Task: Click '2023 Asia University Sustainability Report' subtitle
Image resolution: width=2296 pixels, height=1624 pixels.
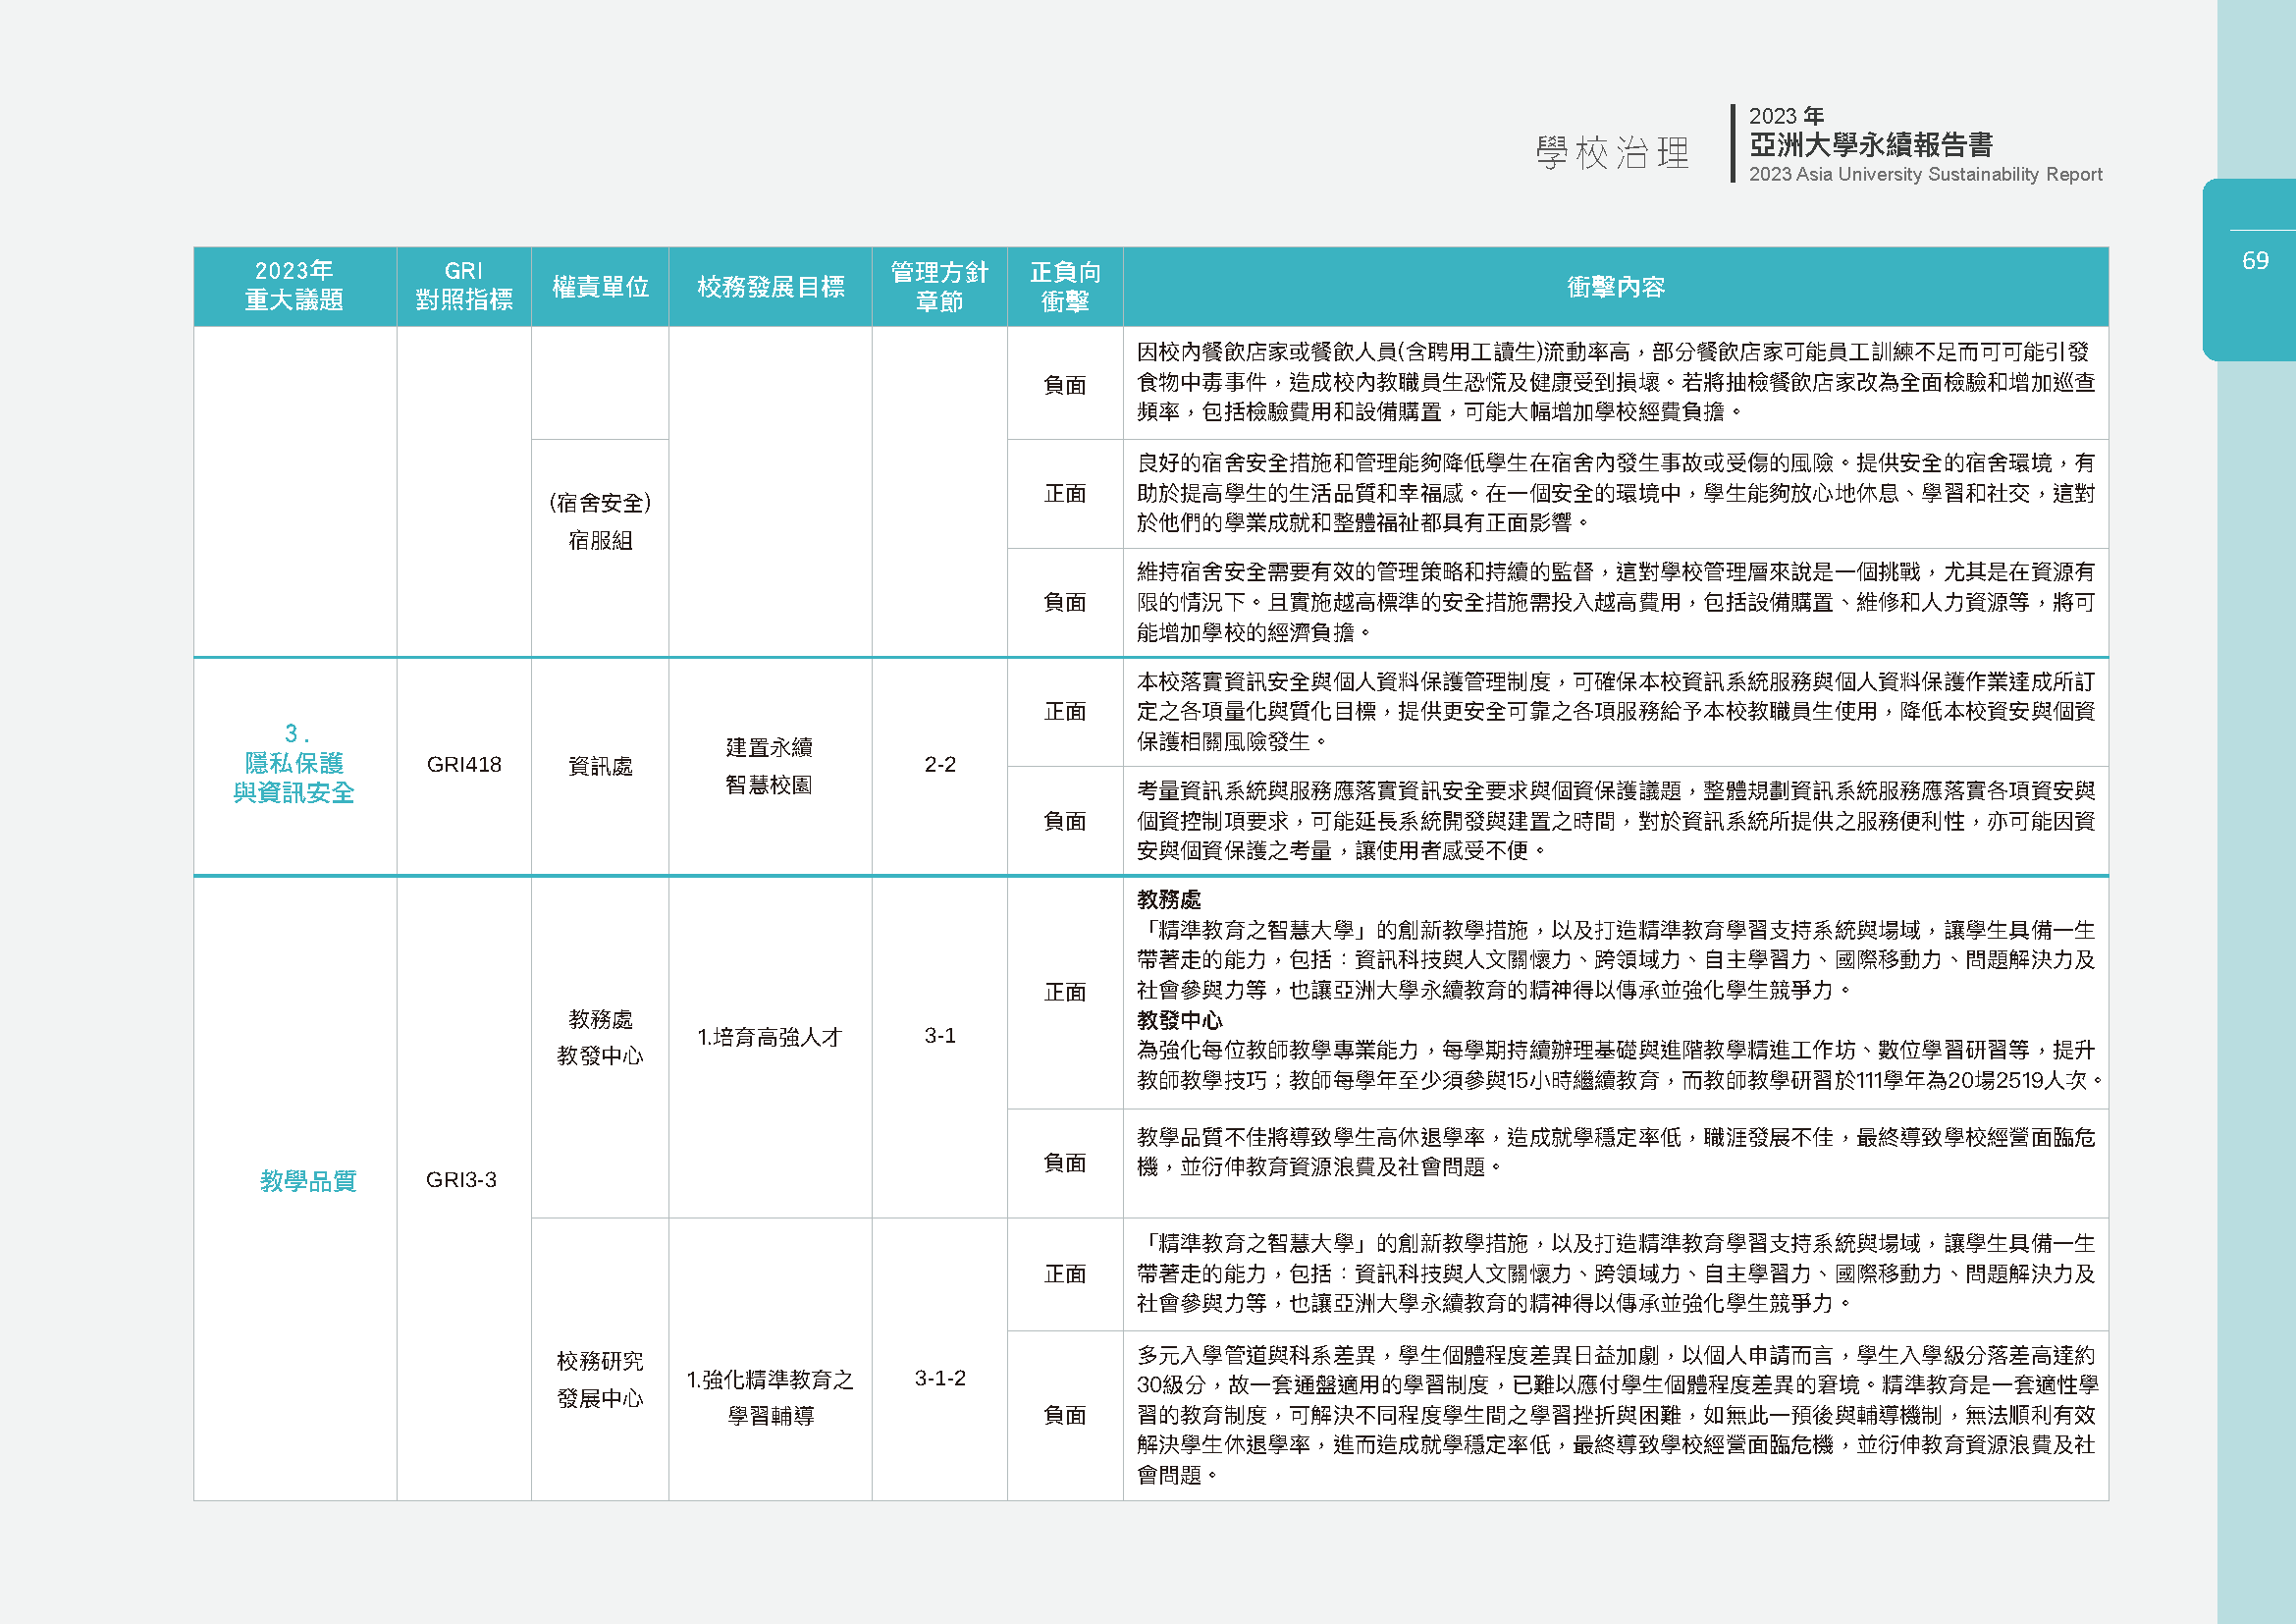Action: click(x=1925, y=175)
